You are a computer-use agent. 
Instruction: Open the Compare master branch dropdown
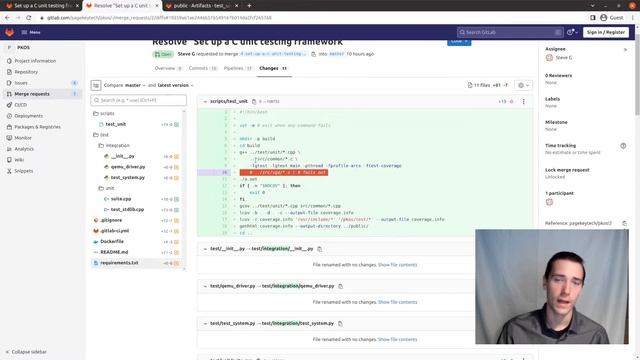tap(135, 85)
